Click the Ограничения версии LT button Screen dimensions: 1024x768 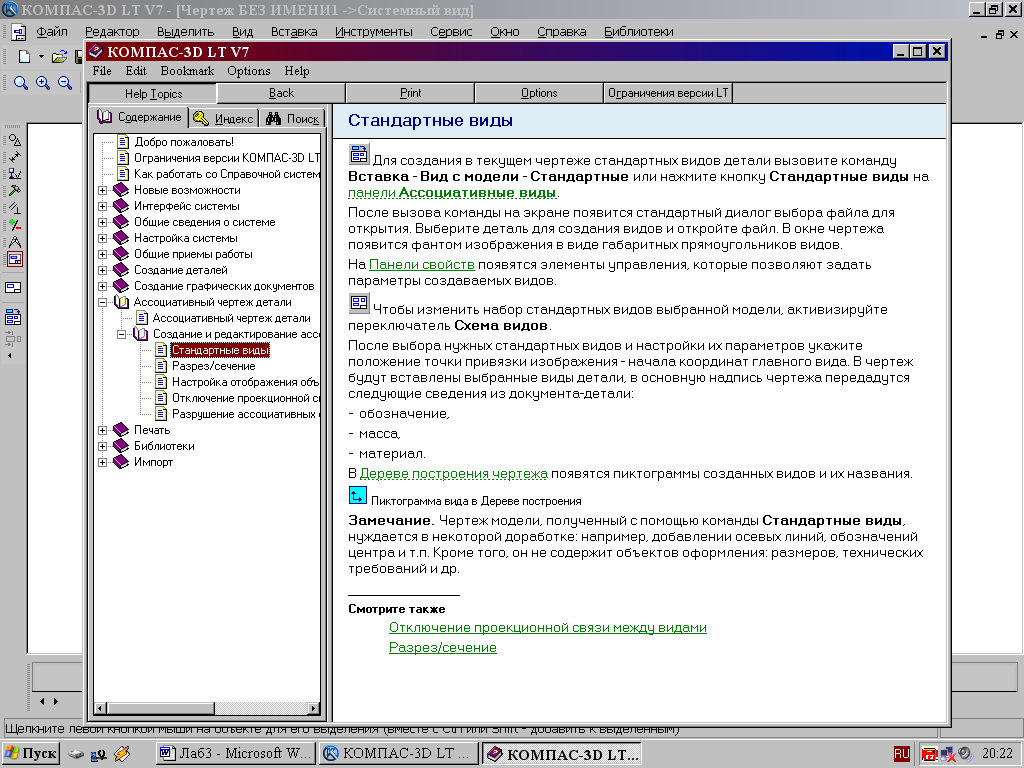coord(668,93)
